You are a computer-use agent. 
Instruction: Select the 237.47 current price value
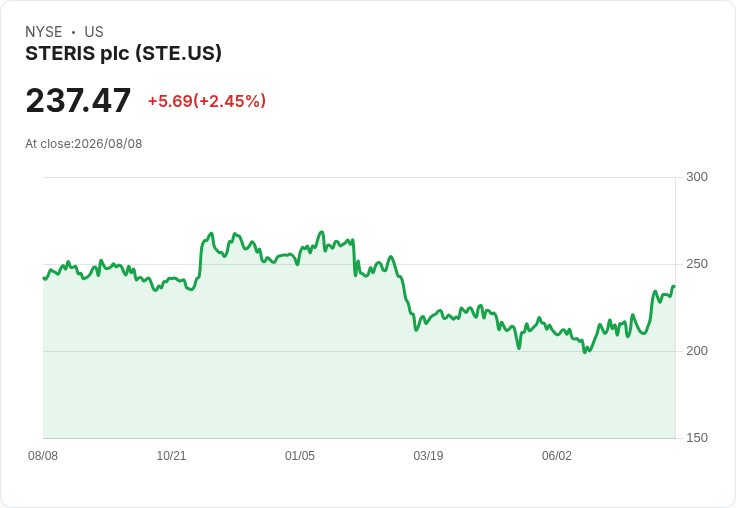point(78,100)
